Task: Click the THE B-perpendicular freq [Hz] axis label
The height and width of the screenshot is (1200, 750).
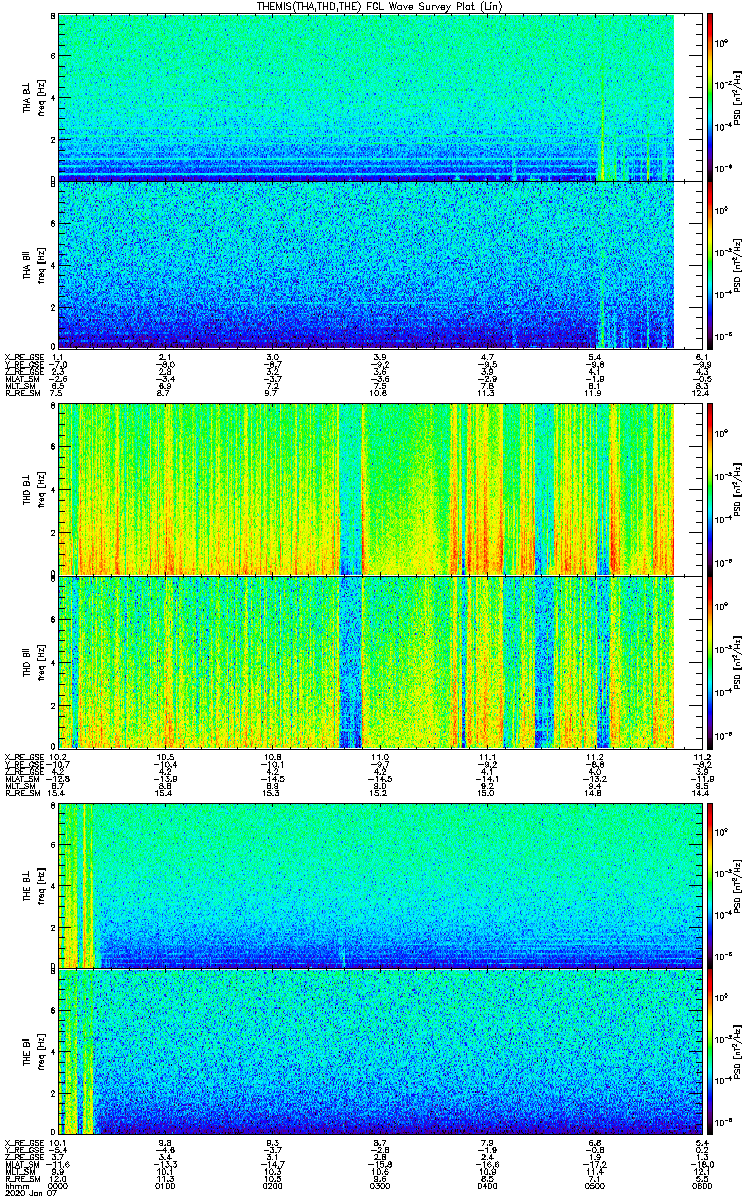Action: pyautogui.click(x=42, y=885)
